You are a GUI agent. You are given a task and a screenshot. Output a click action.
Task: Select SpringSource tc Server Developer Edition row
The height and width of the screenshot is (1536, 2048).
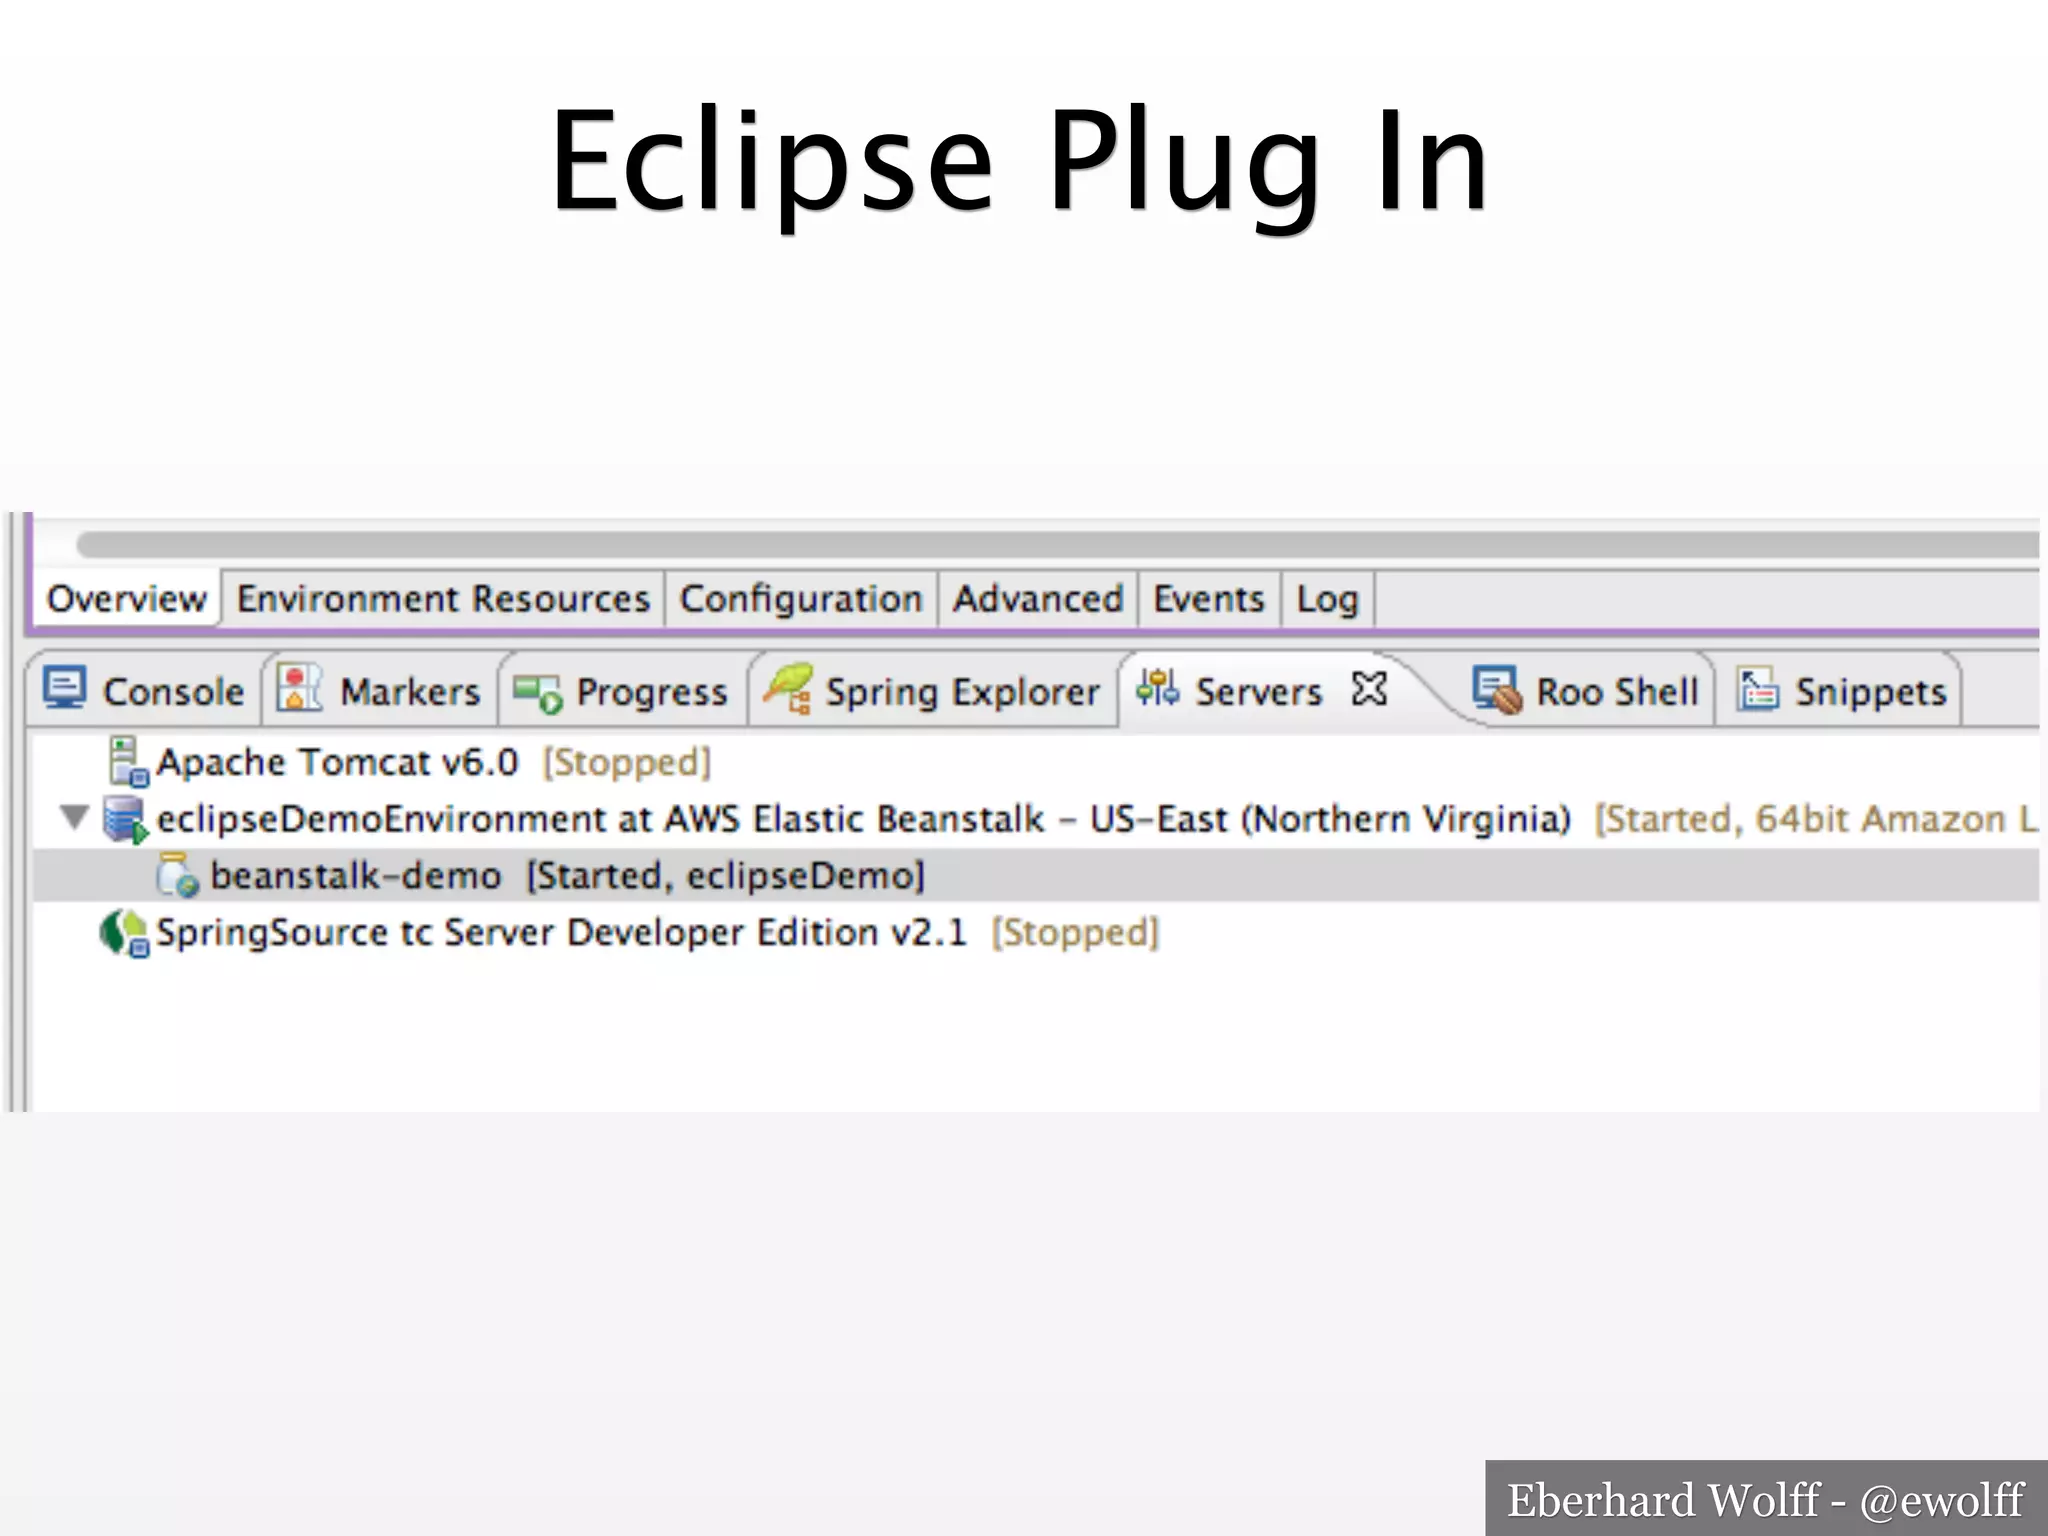pos(1036,933)
